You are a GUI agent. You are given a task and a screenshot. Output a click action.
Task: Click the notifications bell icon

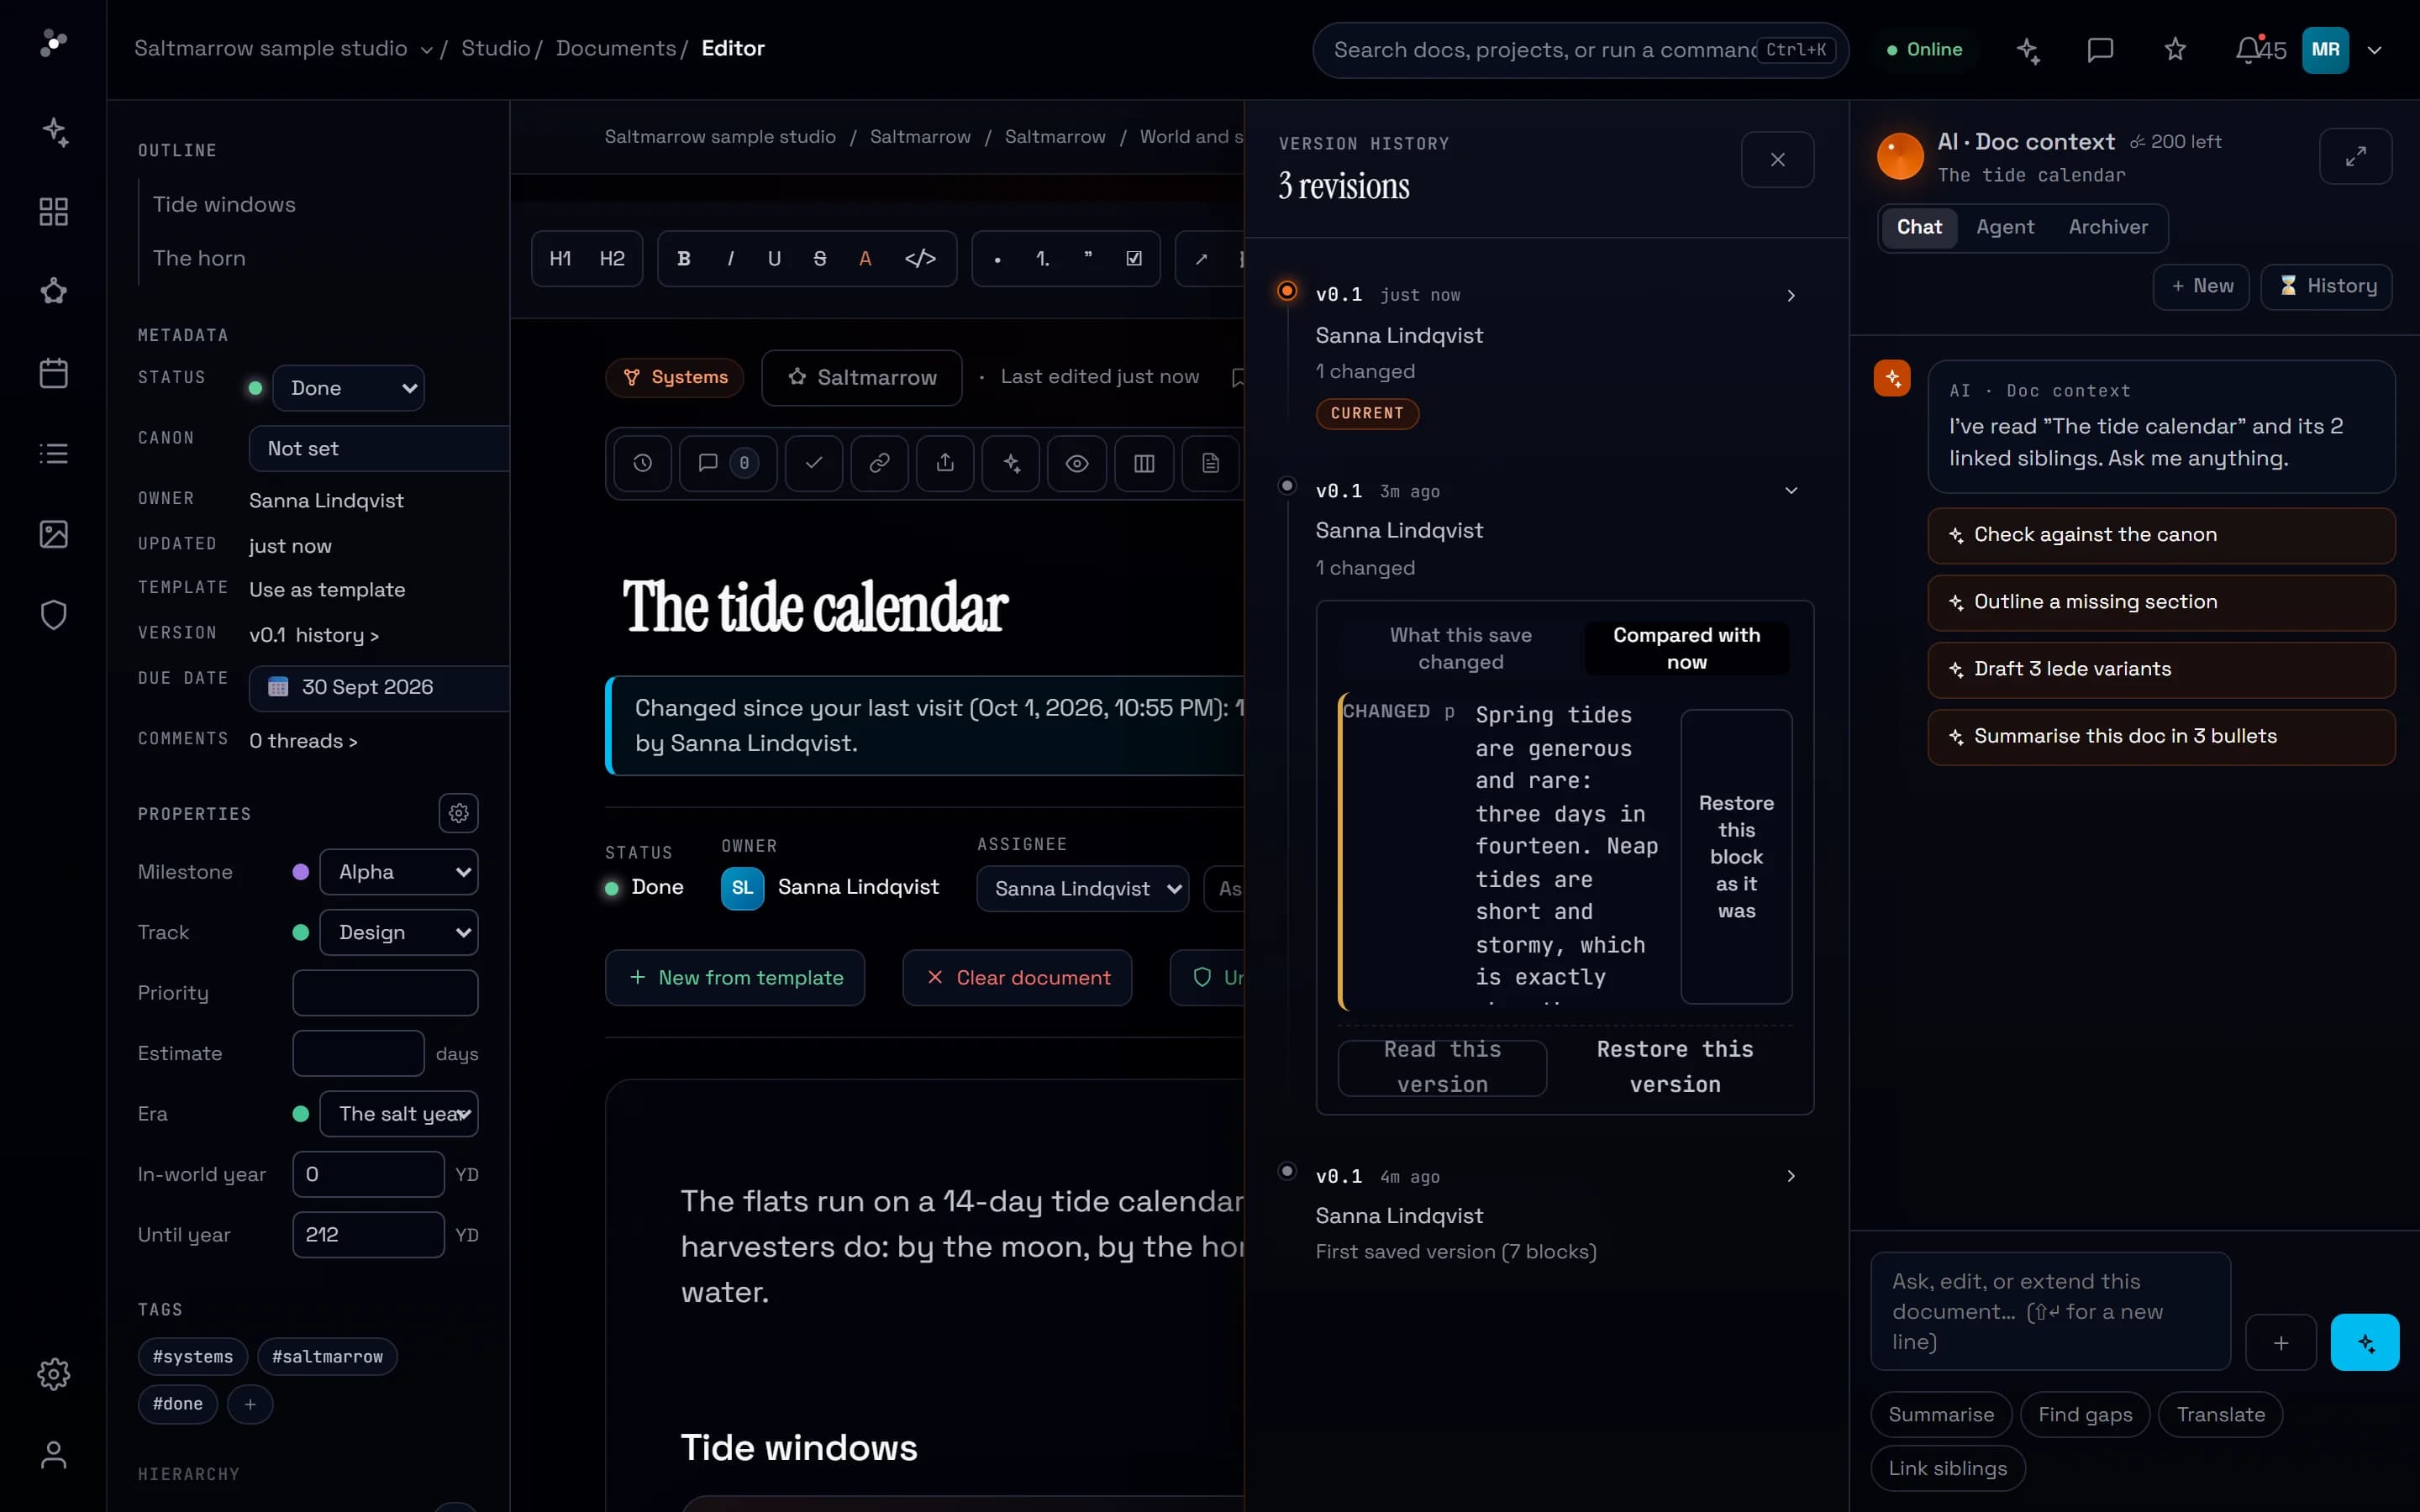tap(2247, 49)
